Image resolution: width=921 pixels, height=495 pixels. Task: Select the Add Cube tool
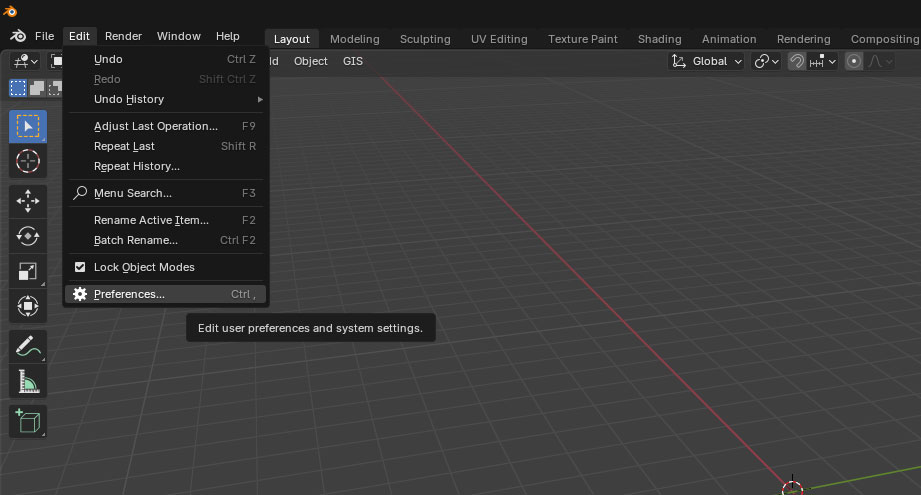28,421
